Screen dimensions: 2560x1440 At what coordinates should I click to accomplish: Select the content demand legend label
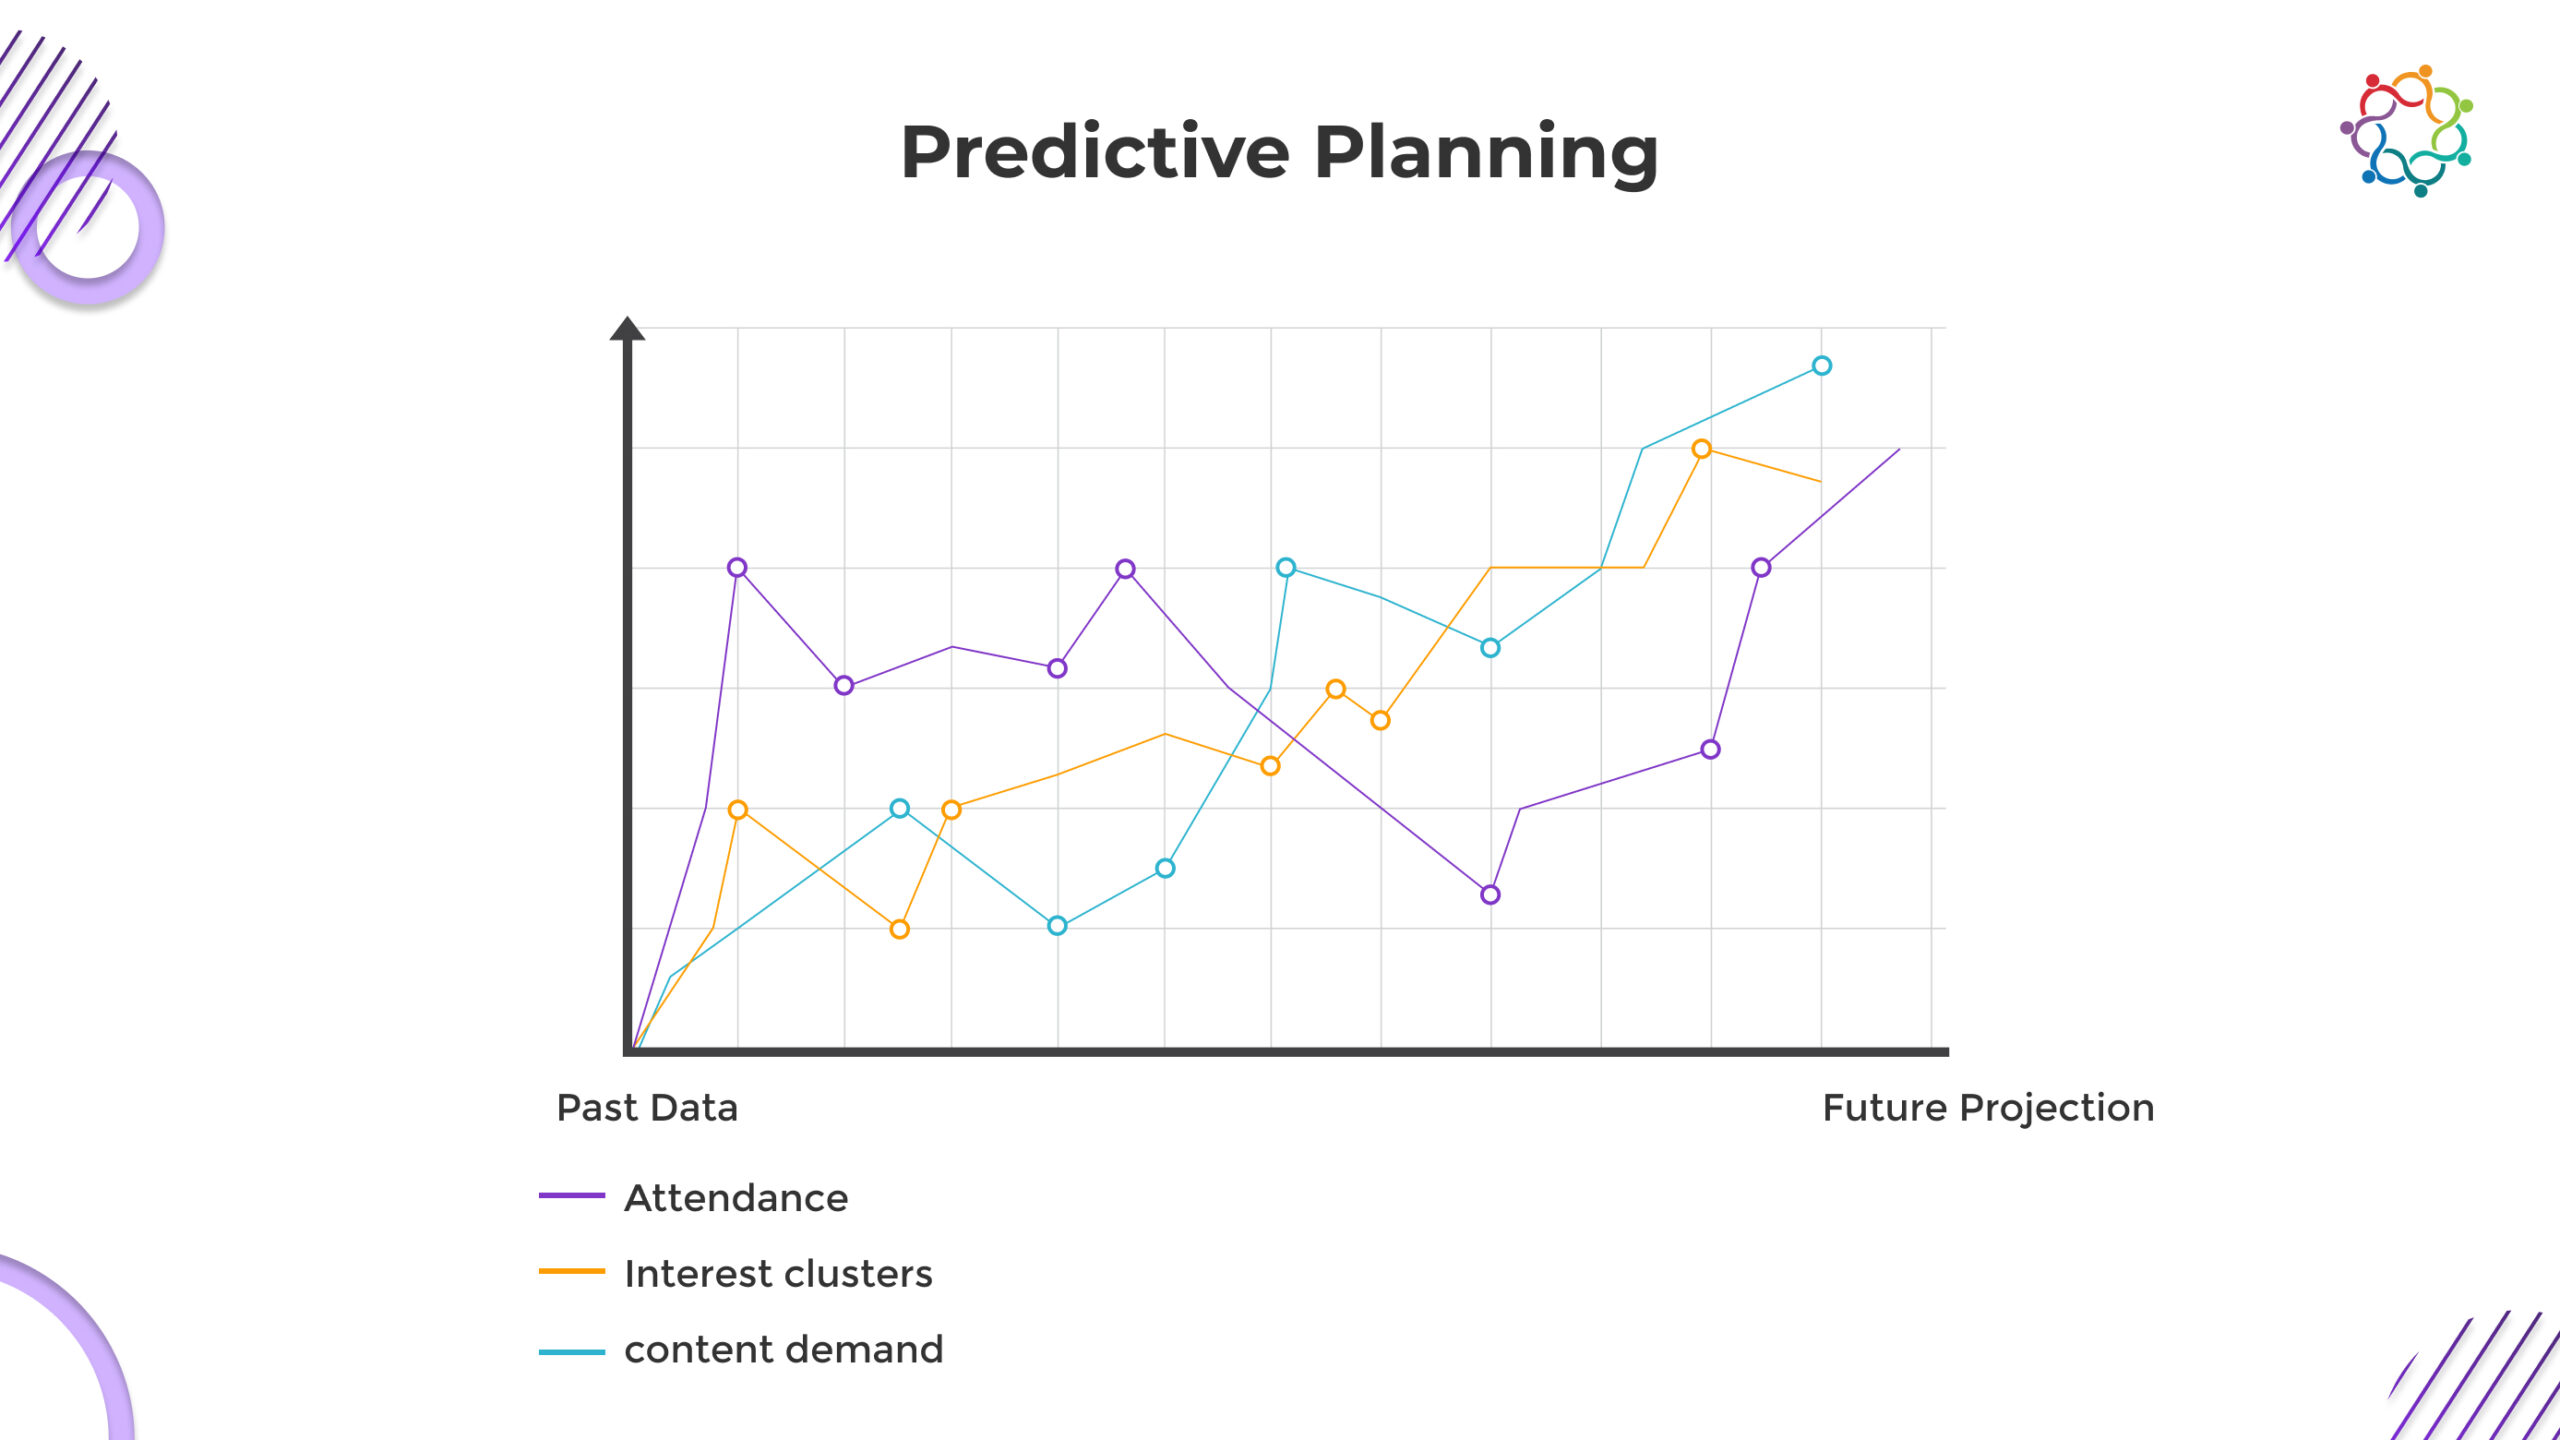pyautogui.click(x=784, y=1350)
